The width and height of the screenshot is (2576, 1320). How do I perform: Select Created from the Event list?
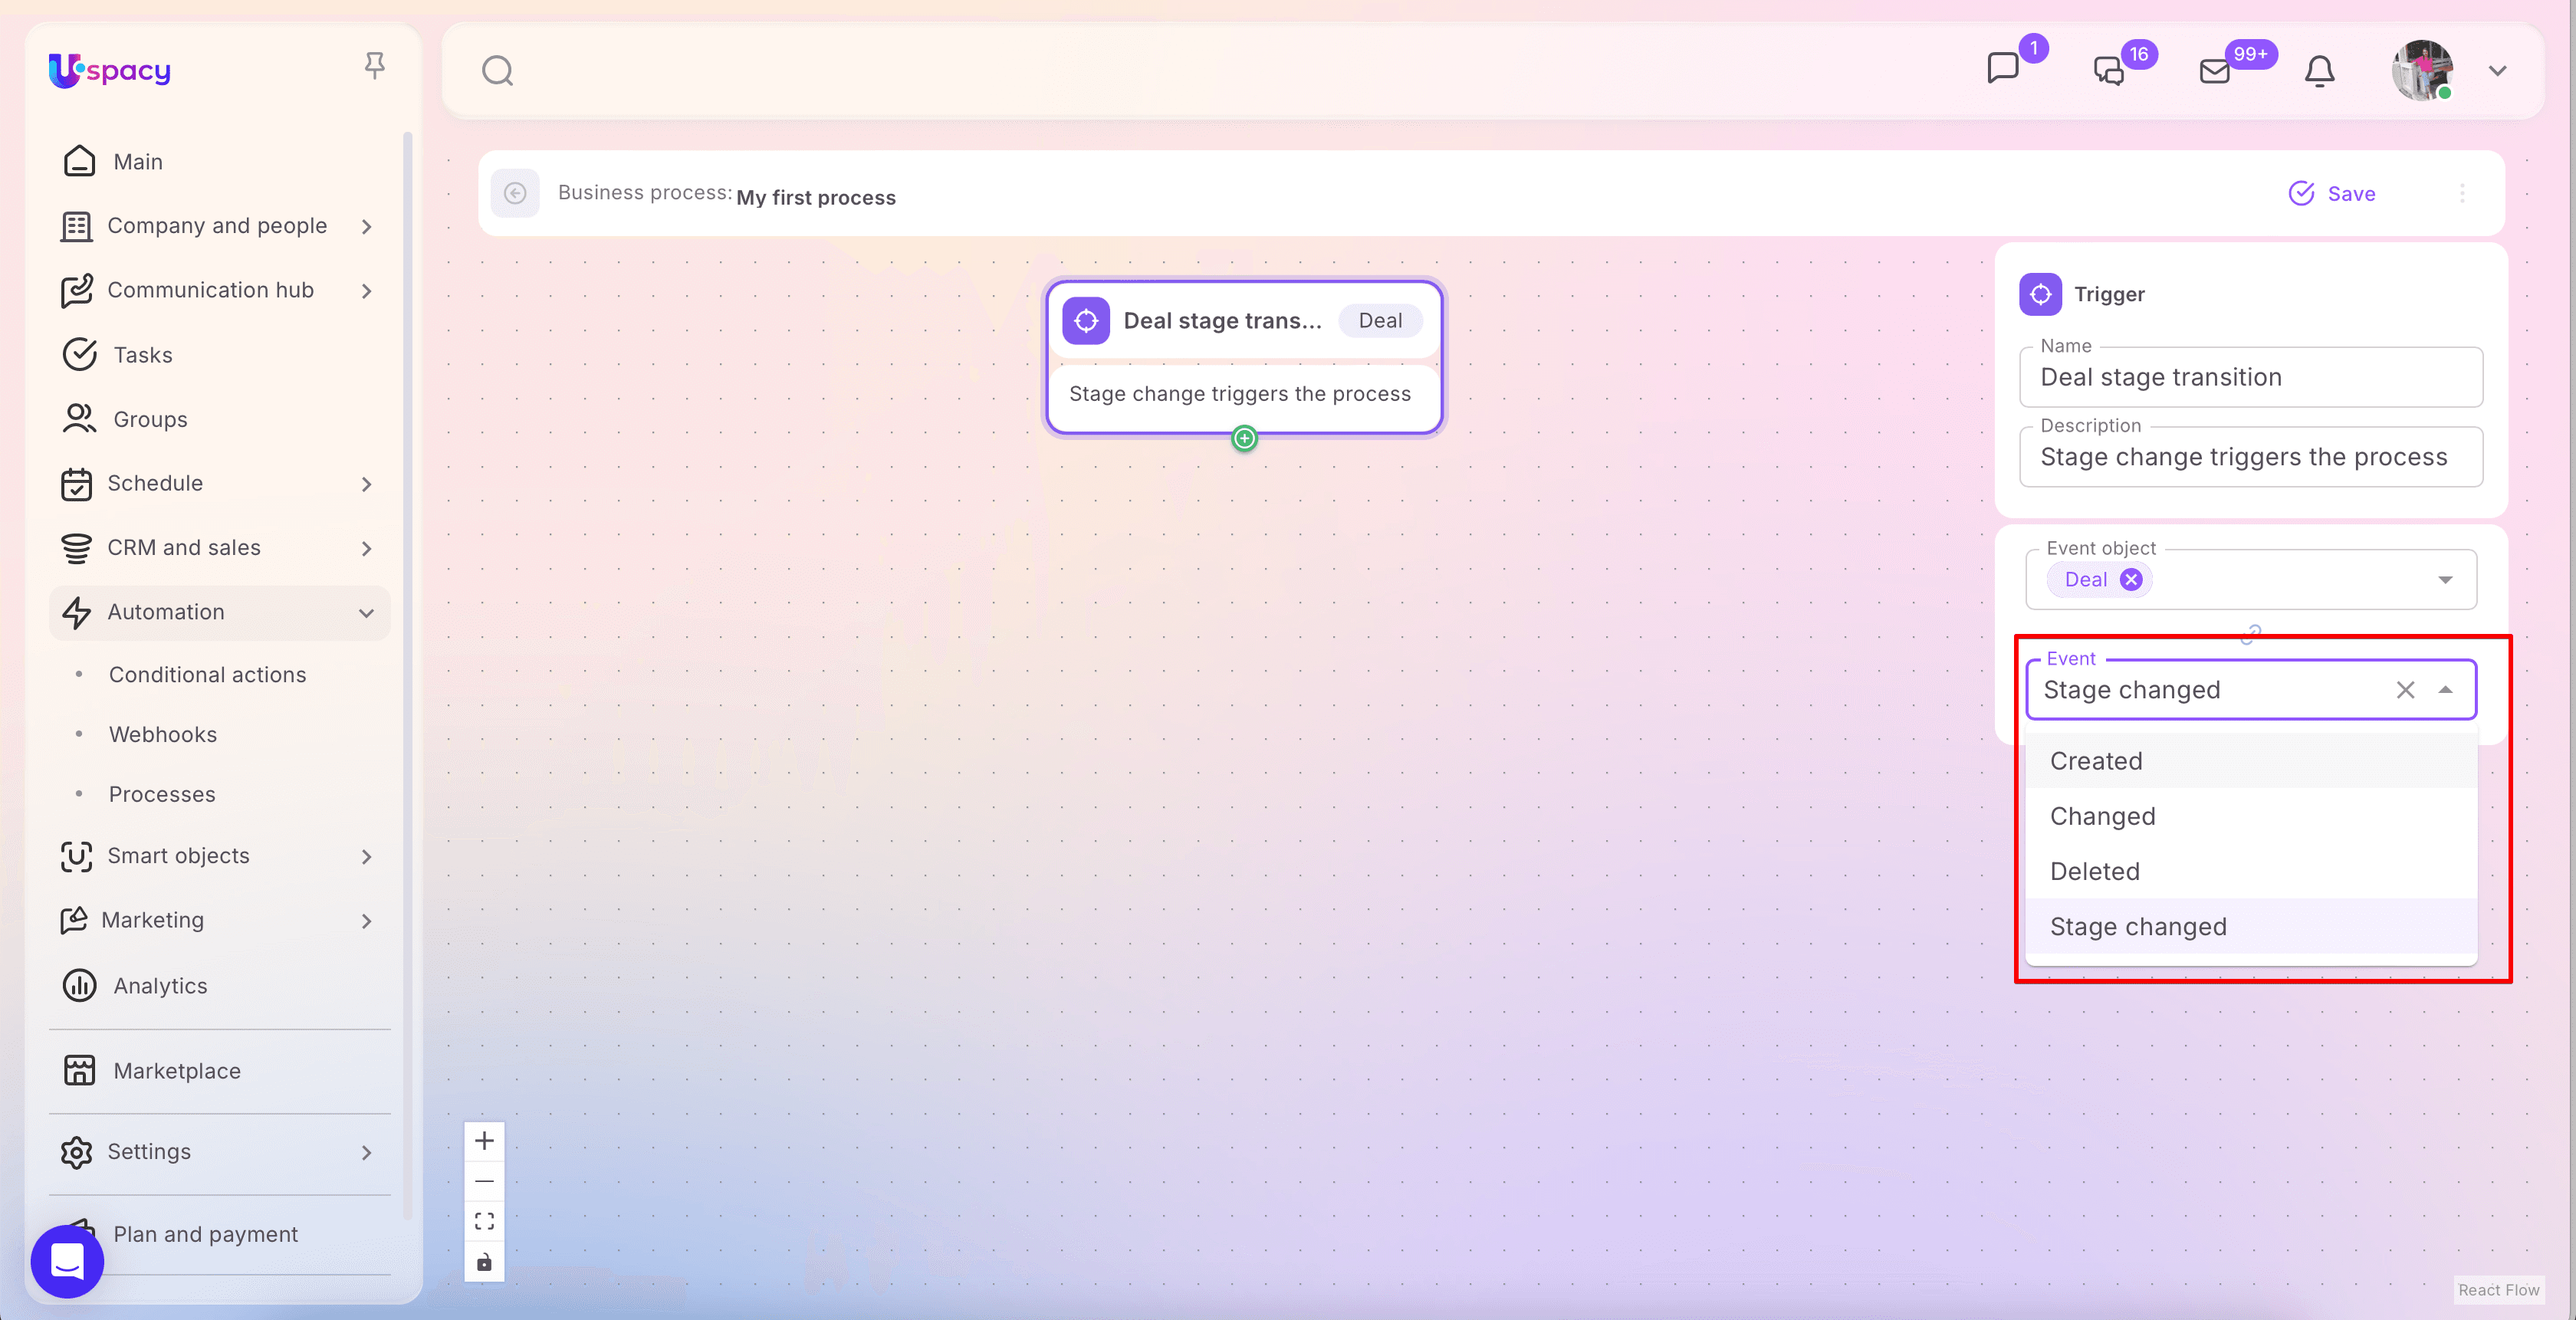(x=2096, y=761)
